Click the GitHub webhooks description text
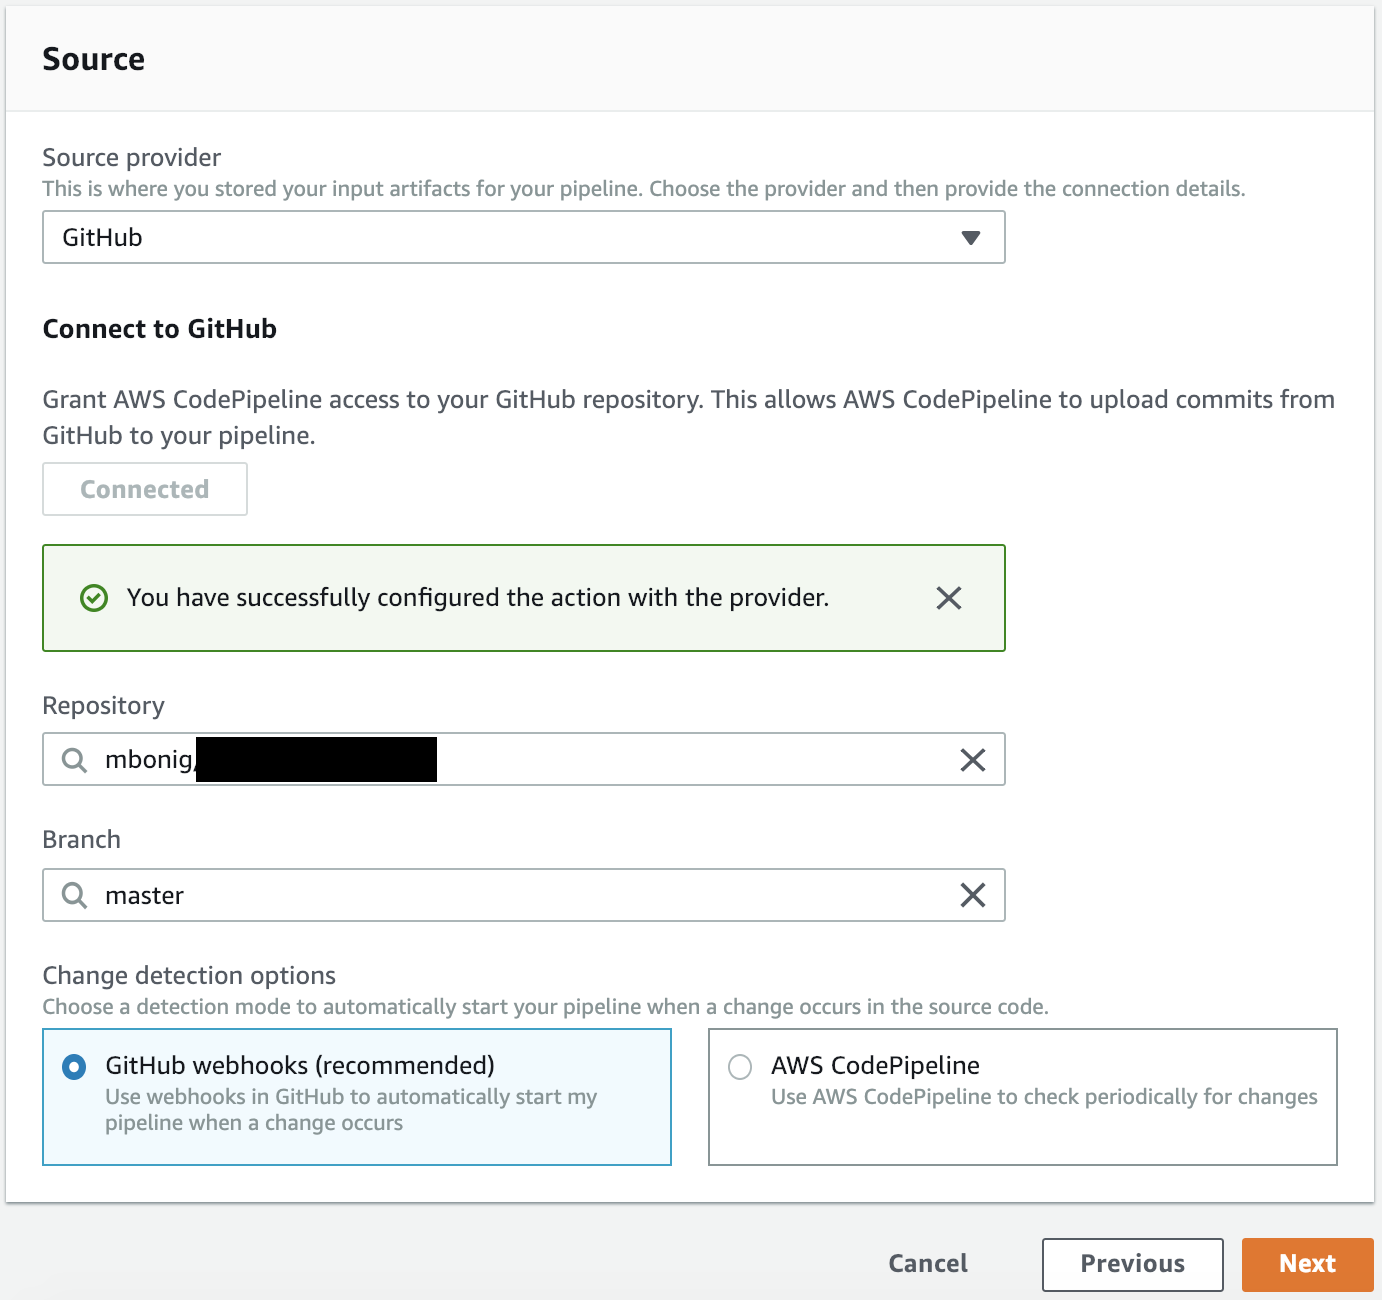This screenshot has height=1300, width=1382. 350,1110
